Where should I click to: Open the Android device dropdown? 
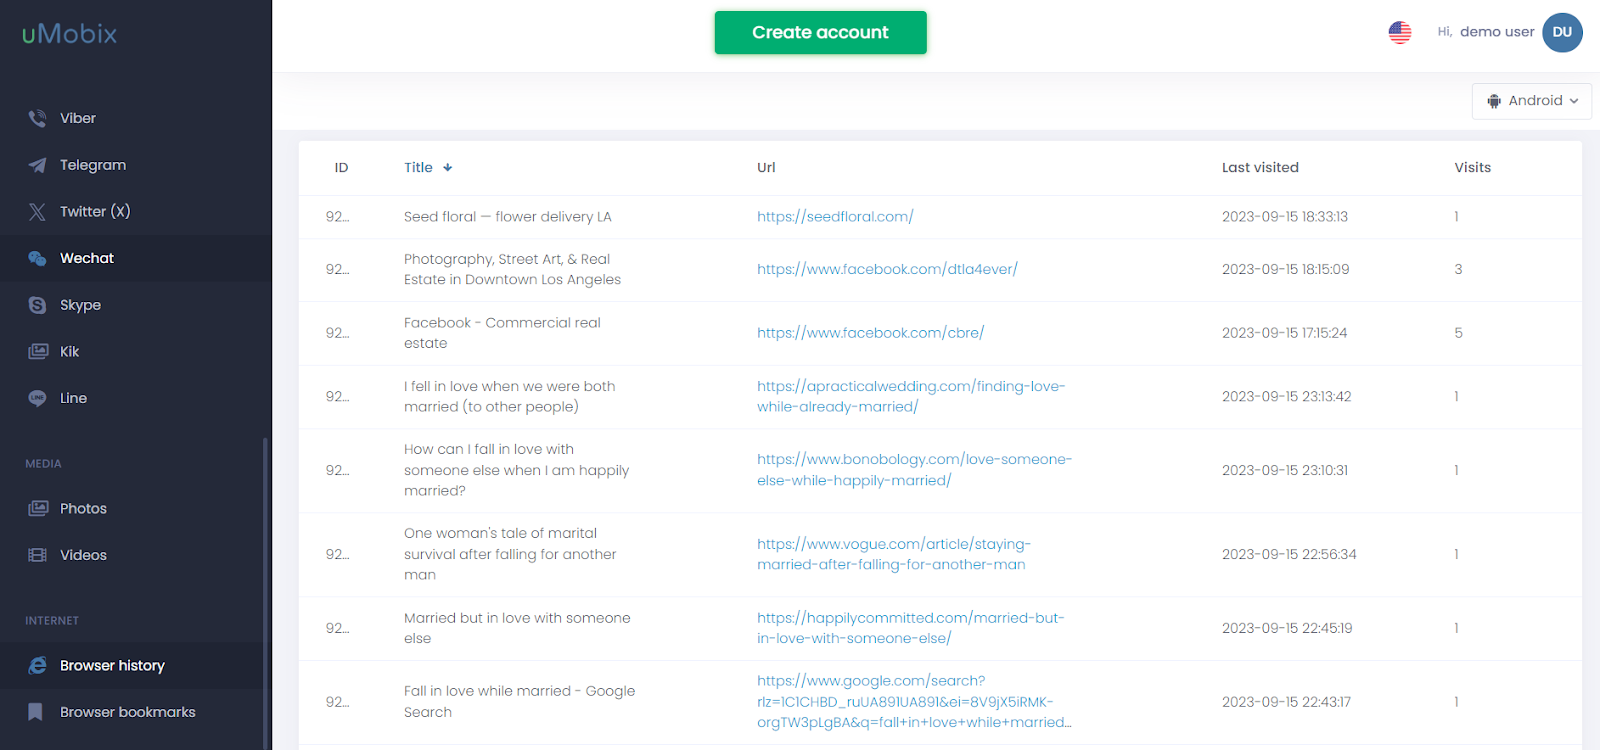[x=1531, y=101]
